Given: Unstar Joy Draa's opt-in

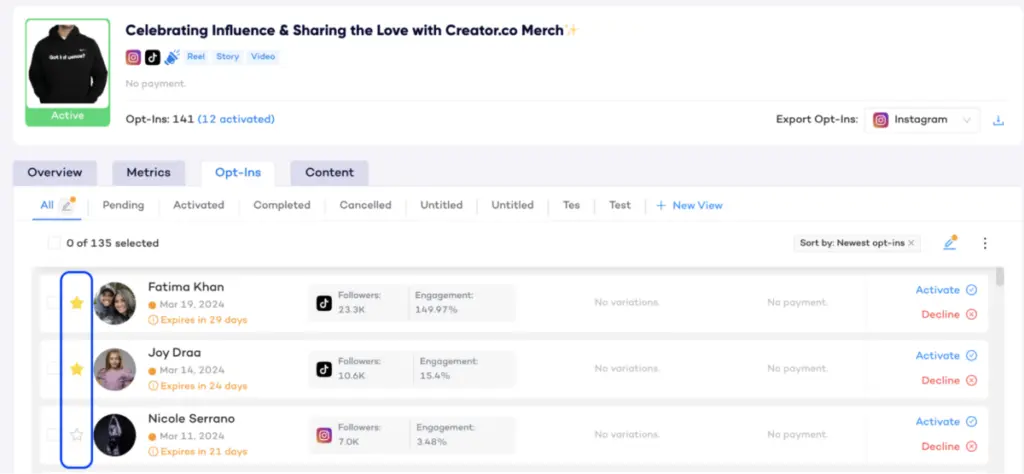Looking at the screenshot, I should [76, 369].
